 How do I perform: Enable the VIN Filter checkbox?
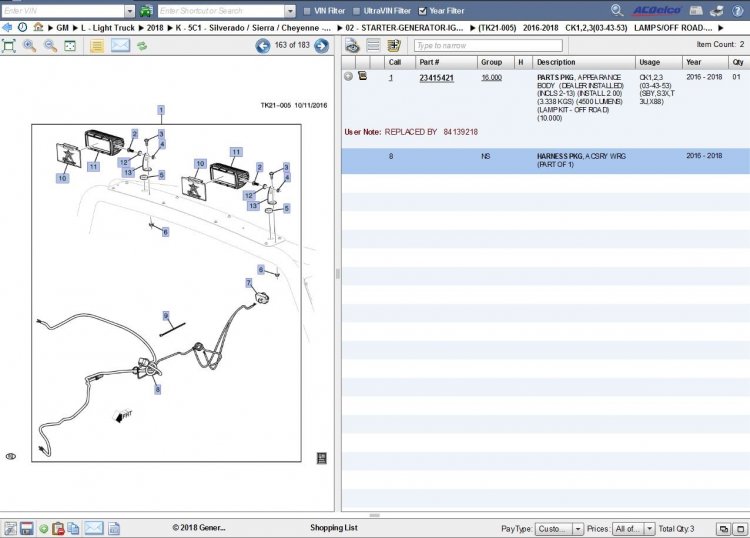tap(307, 11)
